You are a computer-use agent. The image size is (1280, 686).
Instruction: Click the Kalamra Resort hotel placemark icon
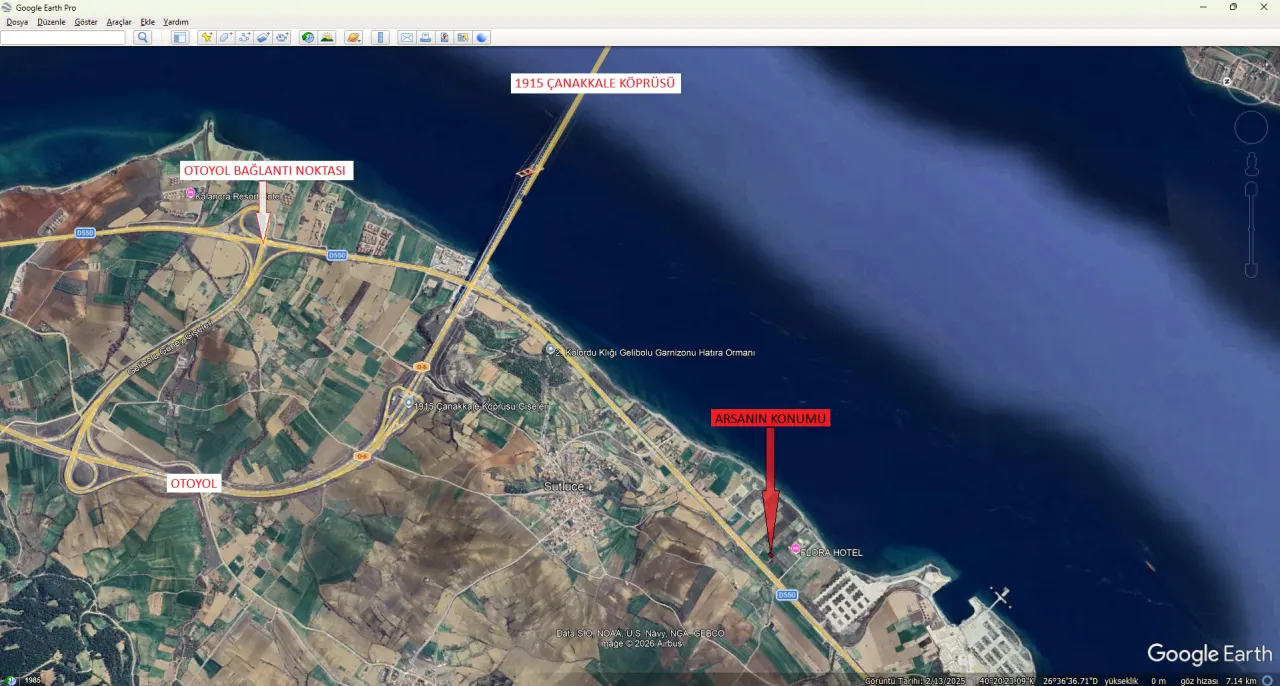tap(190, 193)
